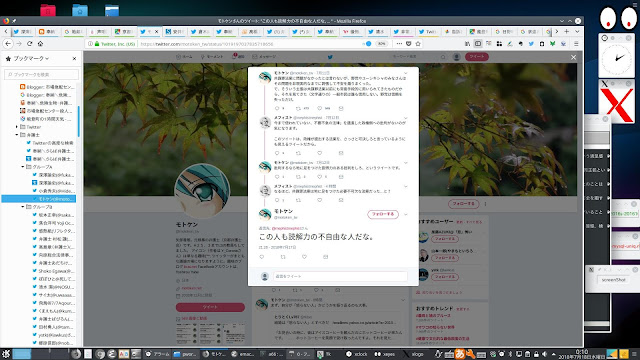The image size is (640, 360).
Task: Open the application launcher menu in taskbar
Action: pyautogui.click(x=6, y=354)
